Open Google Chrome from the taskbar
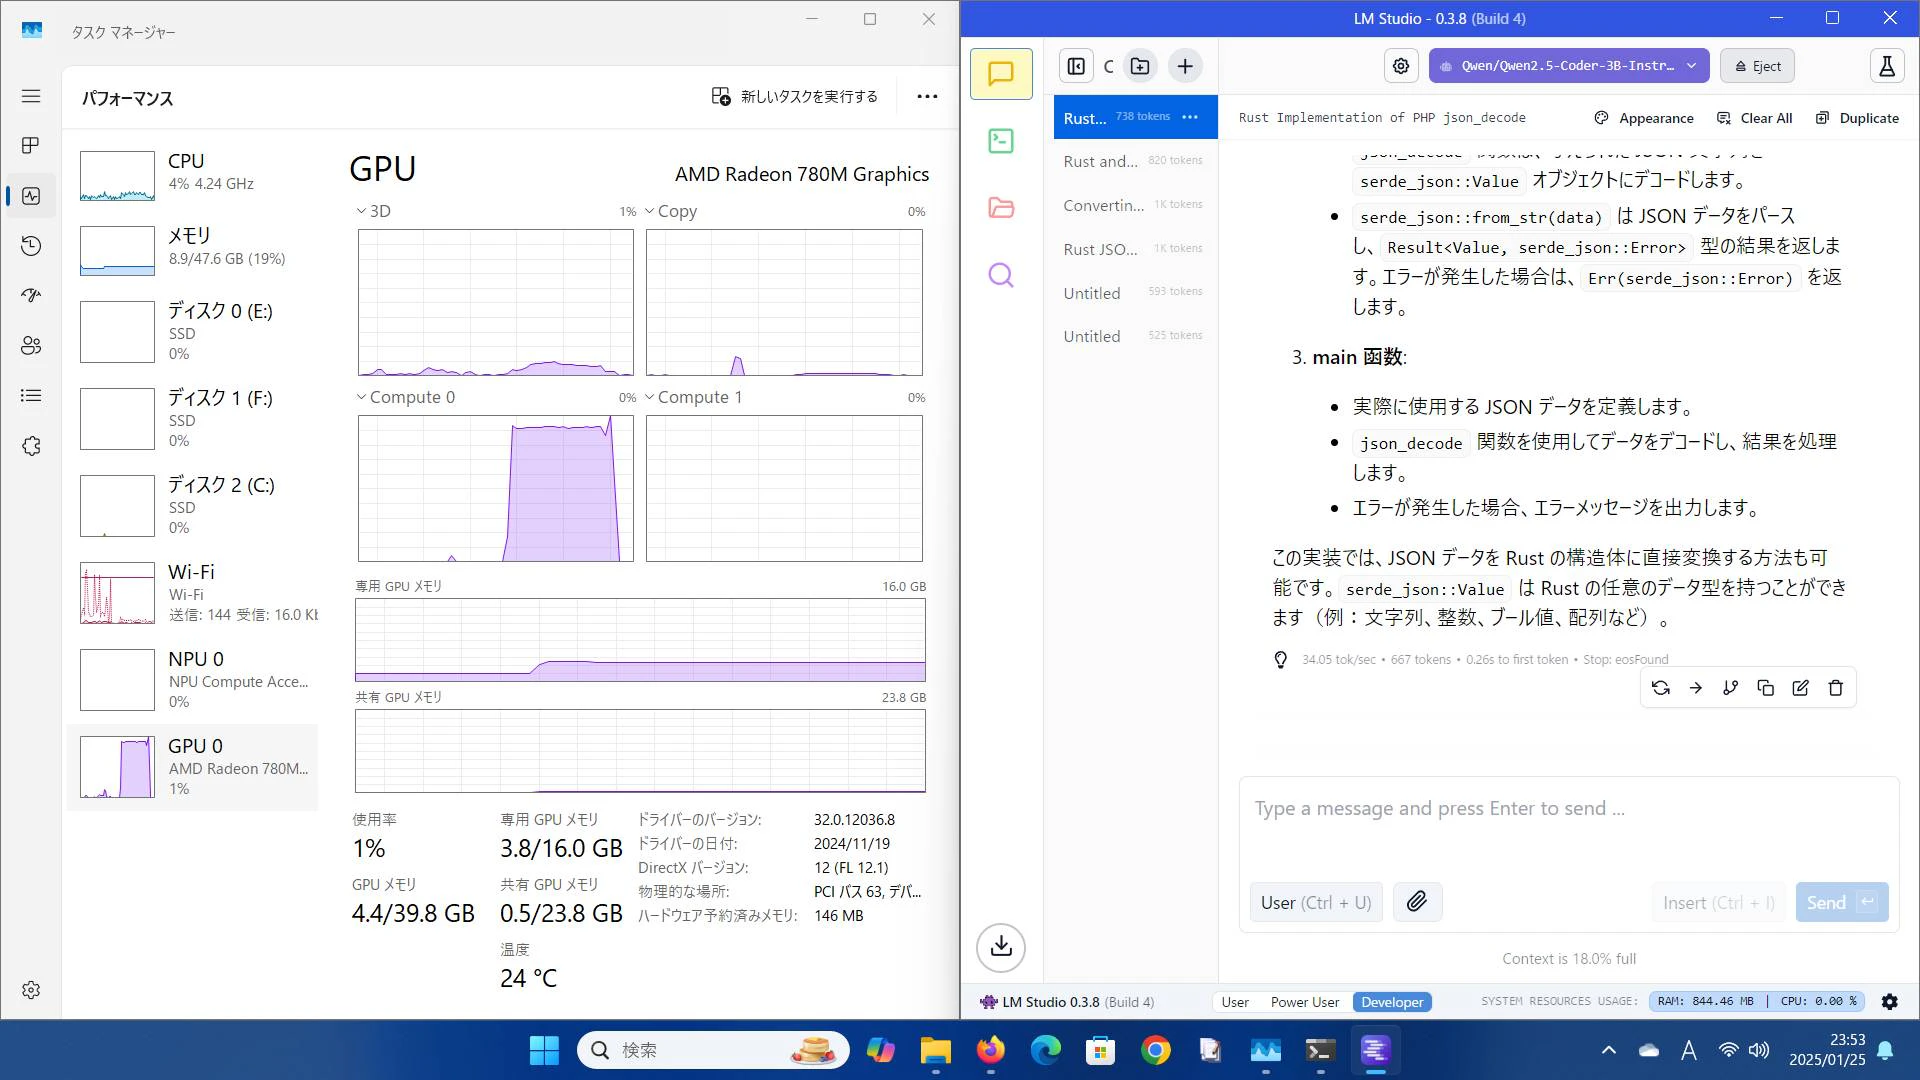The width and height of the screenshot is (1920, 1080). click(1156, 1050)
